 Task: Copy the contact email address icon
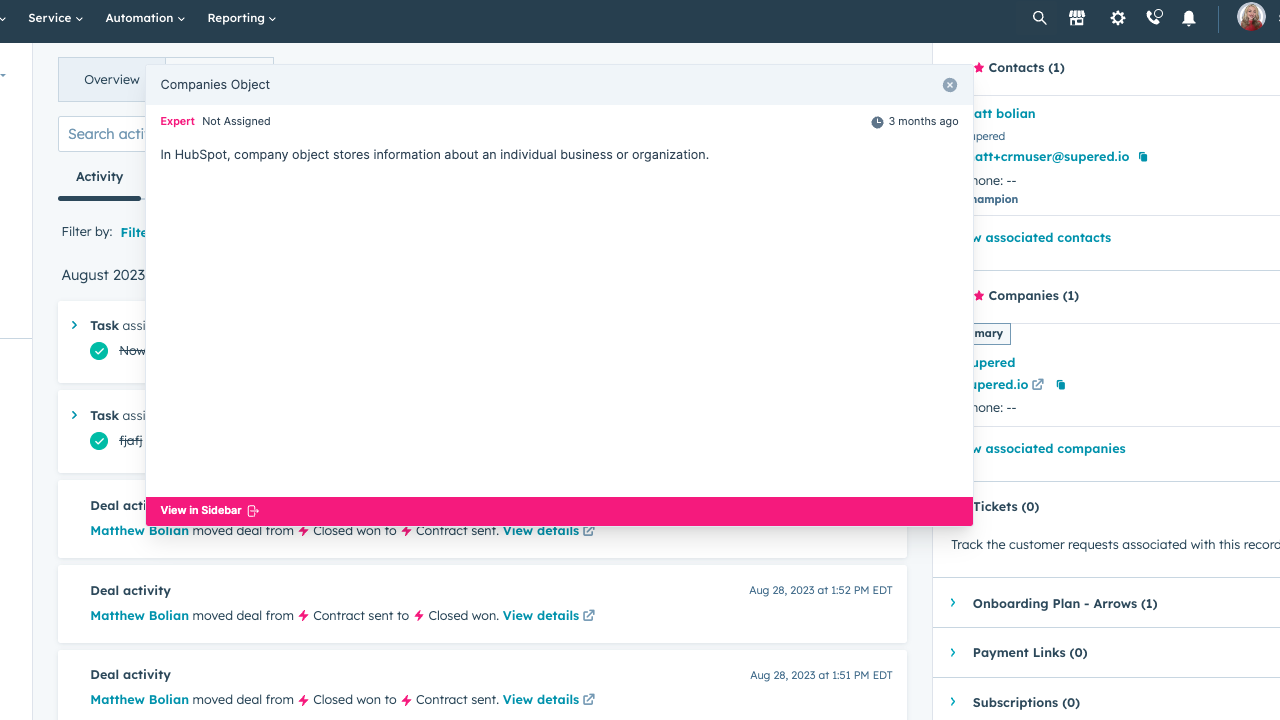(x=1143, y=157)
